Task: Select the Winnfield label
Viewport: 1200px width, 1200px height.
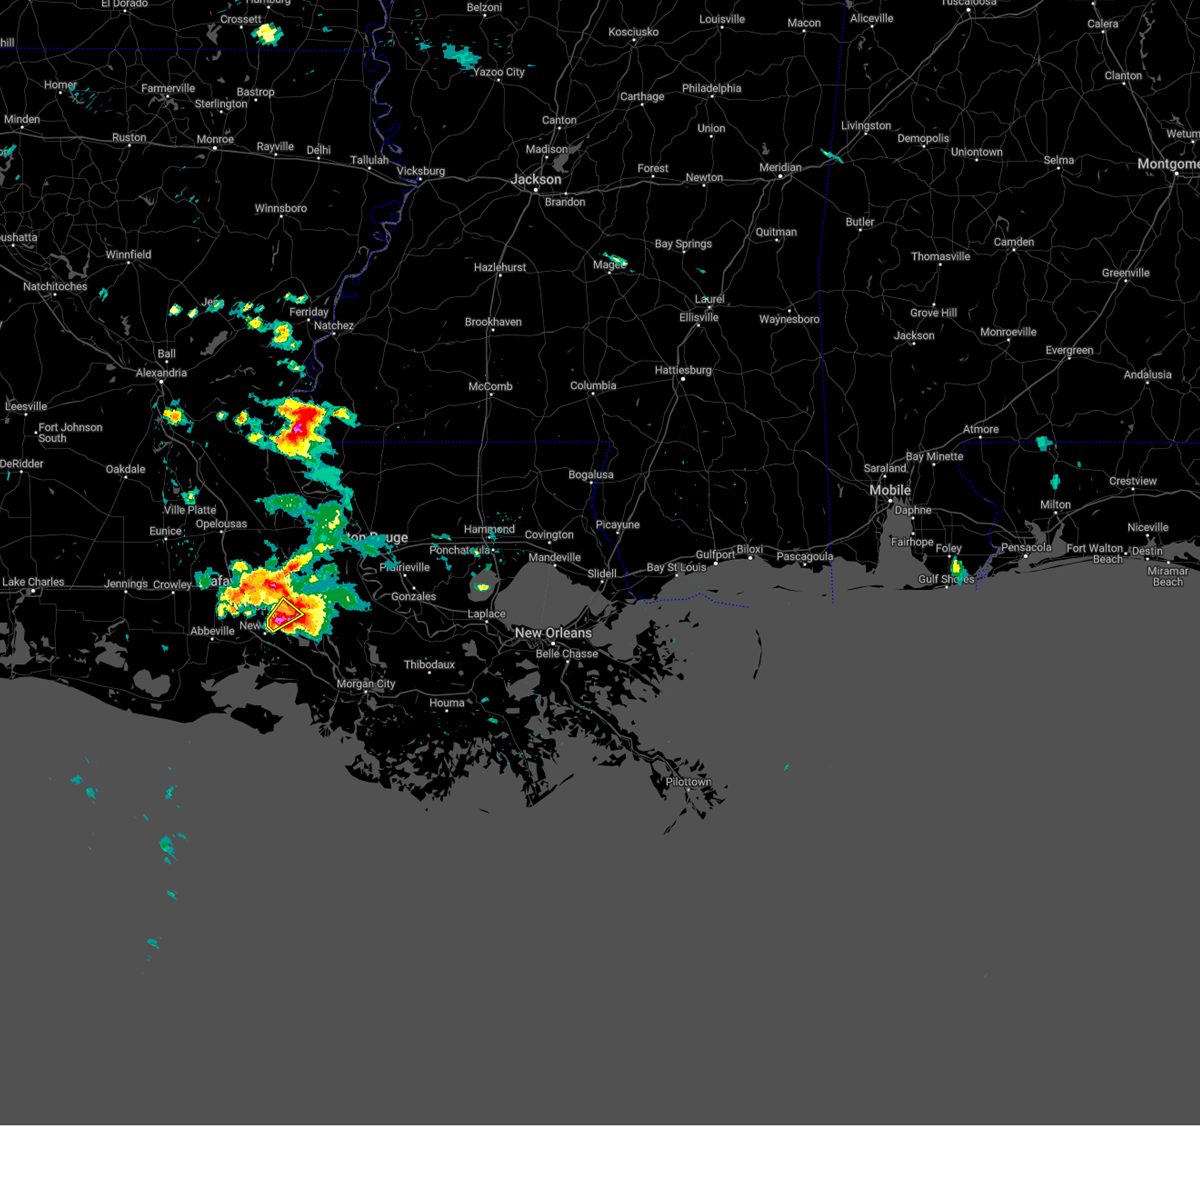Action: pos(129,255)
